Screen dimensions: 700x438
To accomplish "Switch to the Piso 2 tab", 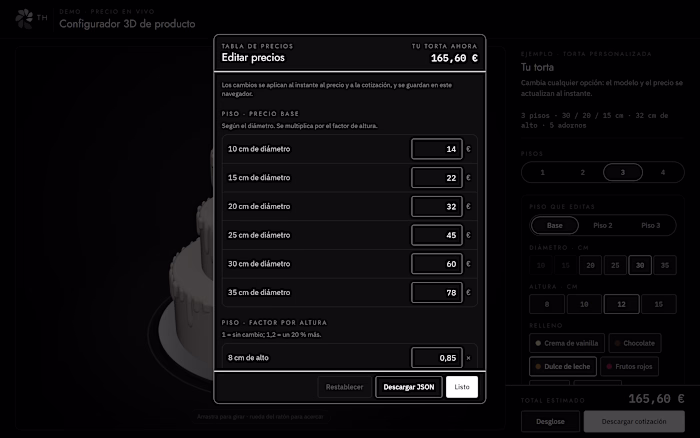I will [603, 225].
